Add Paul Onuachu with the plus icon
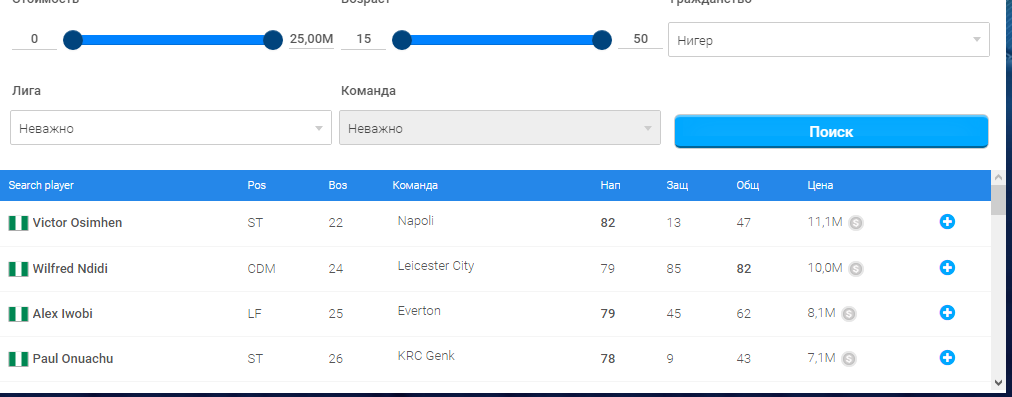This screenshot has width=1012, height=397. pos(947,358)
